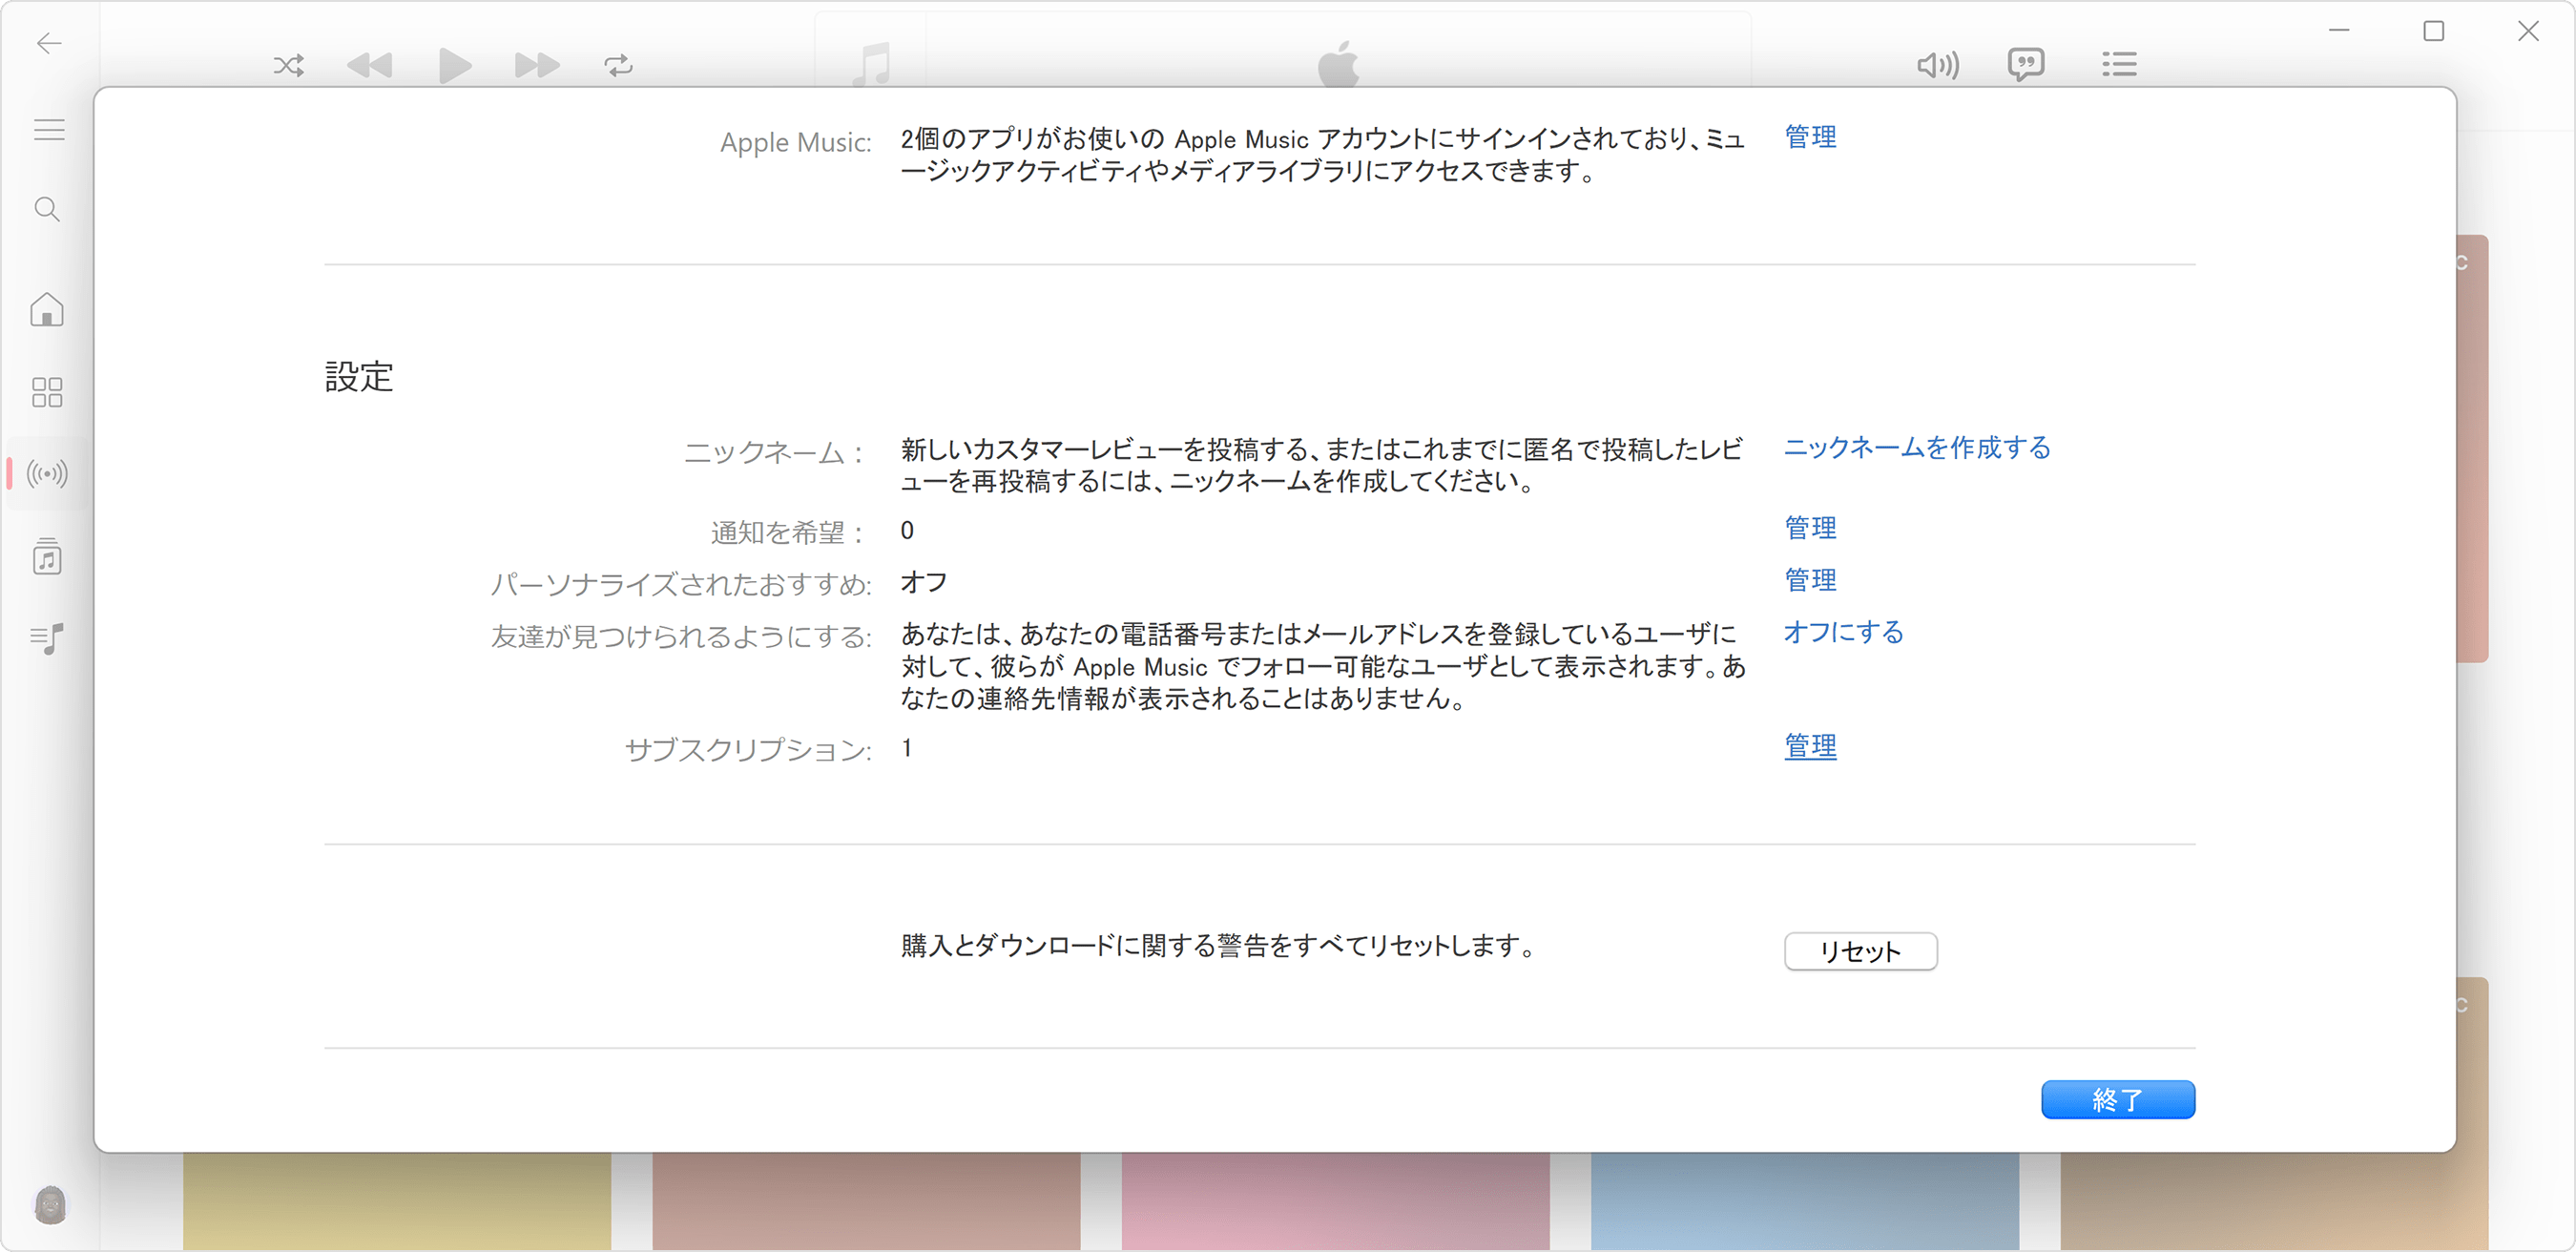Screen dimensions: 2576x1252
Task: Select the Radio sidebar icon
Action: [x=46, y=475]
